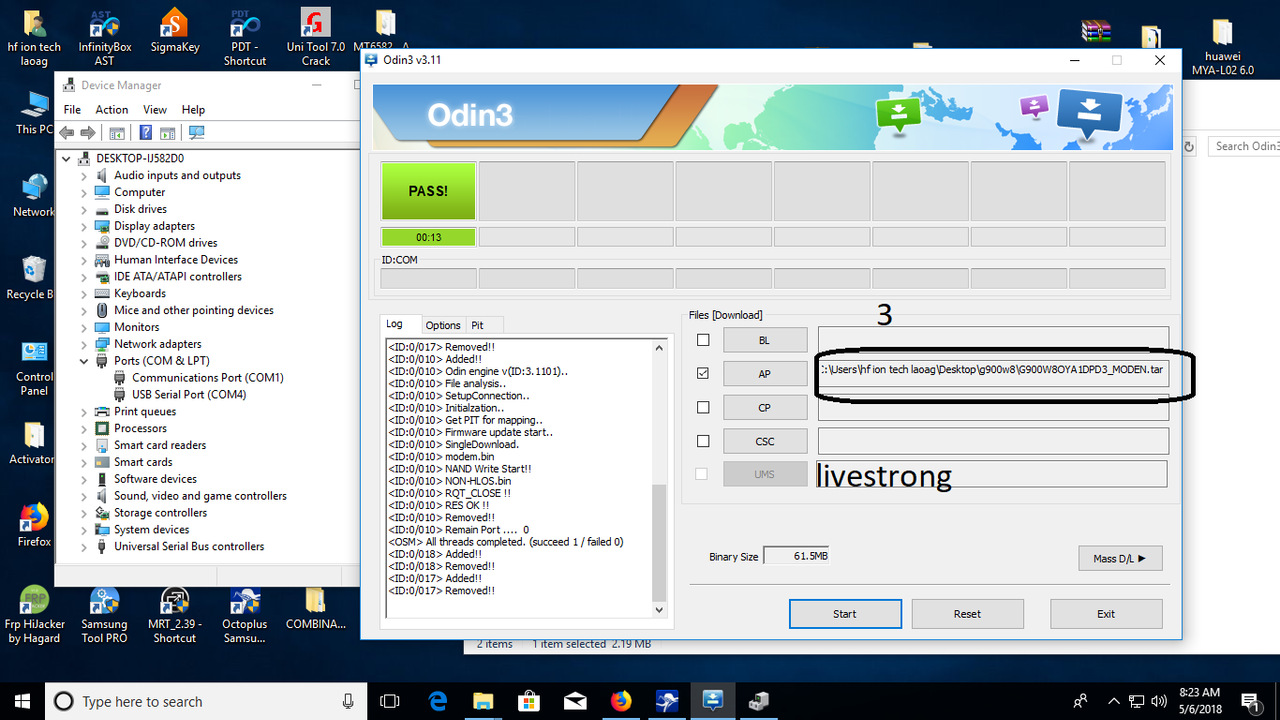
Task: Open Microsoft Store from taskbar
Action: pos(529,701)
